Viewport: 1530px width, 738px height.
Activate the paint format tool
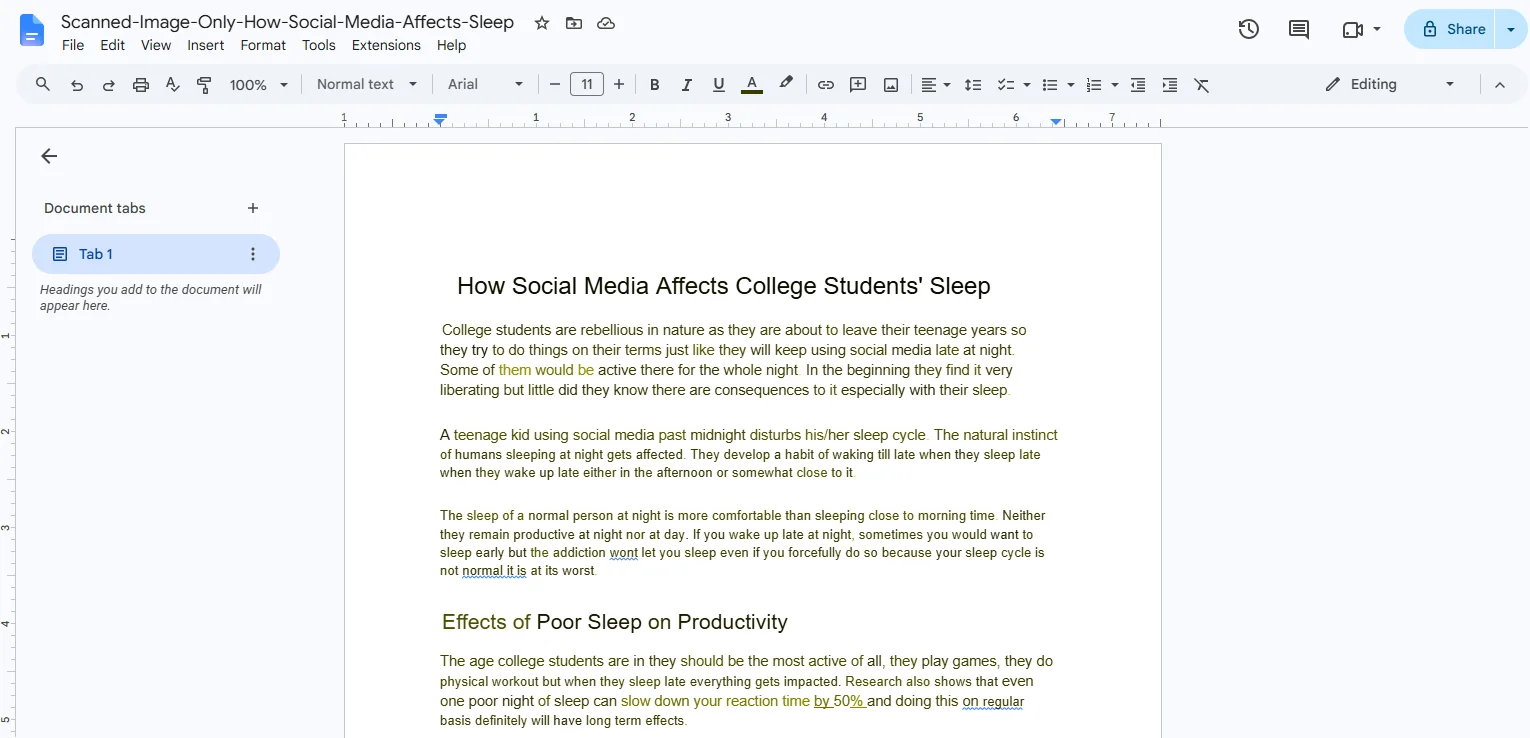(204, 85)
